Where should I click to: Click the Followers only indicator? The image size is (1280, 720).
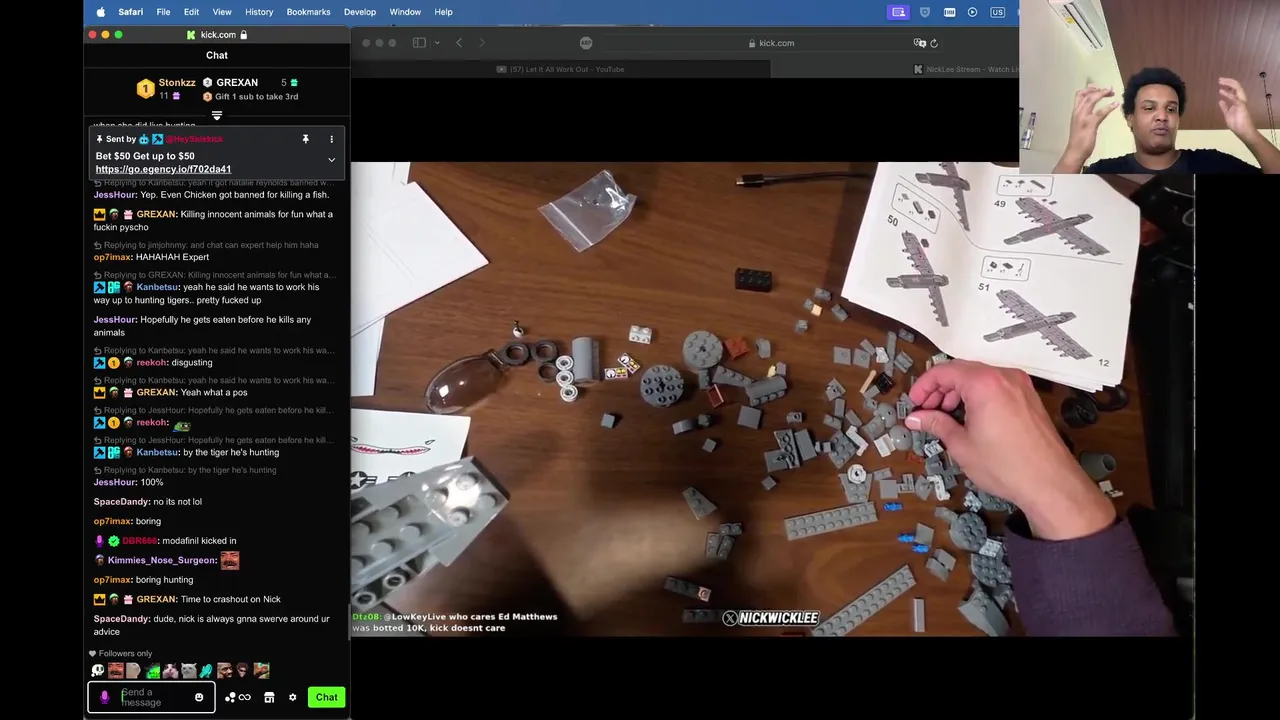(120, 653)
